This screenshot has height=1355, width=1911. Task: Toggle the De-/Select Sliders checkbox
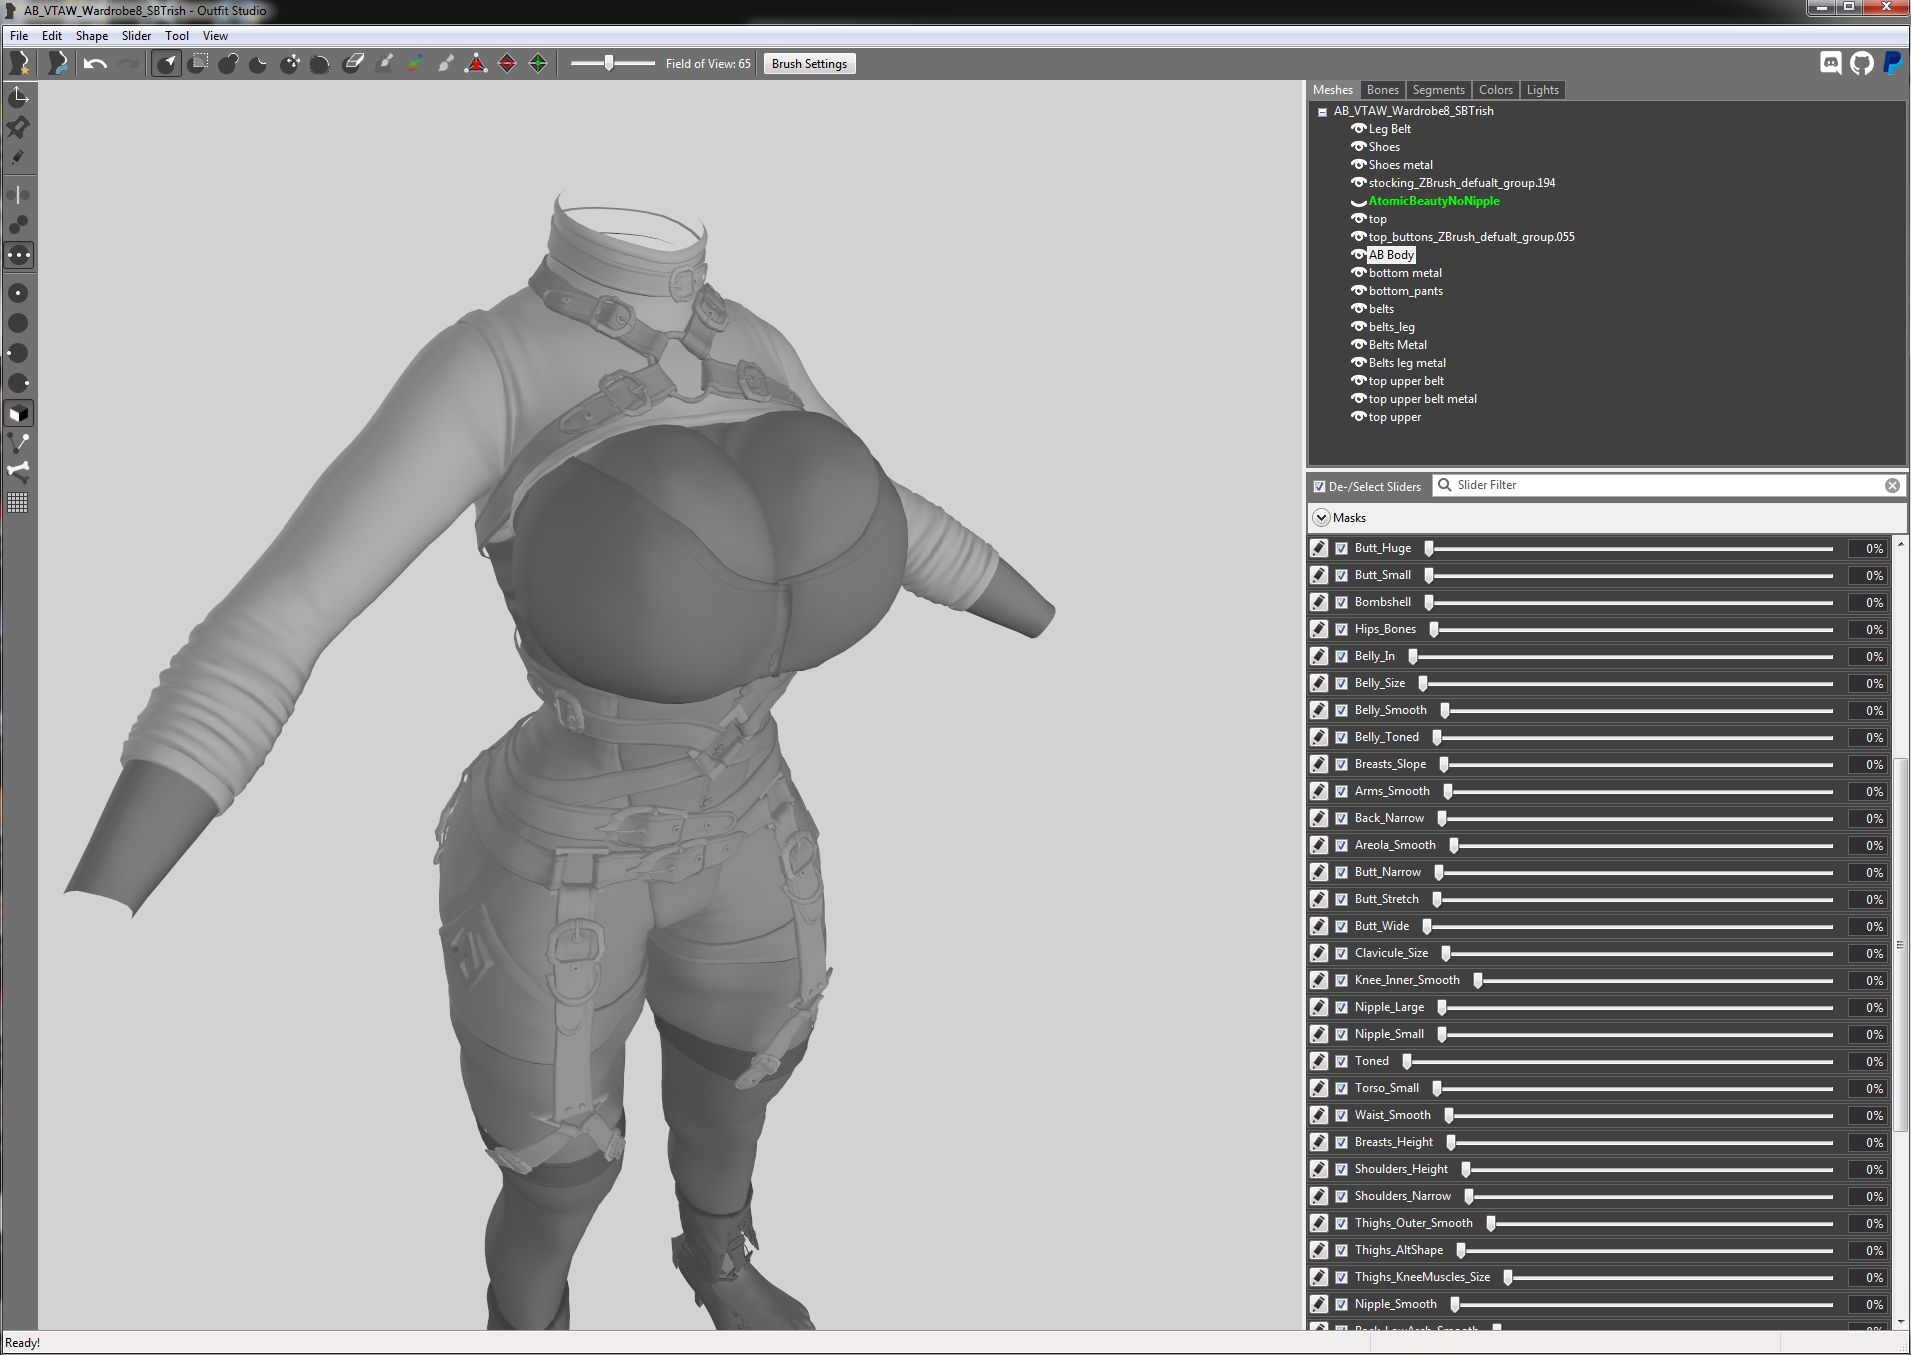coord(1319,487)
